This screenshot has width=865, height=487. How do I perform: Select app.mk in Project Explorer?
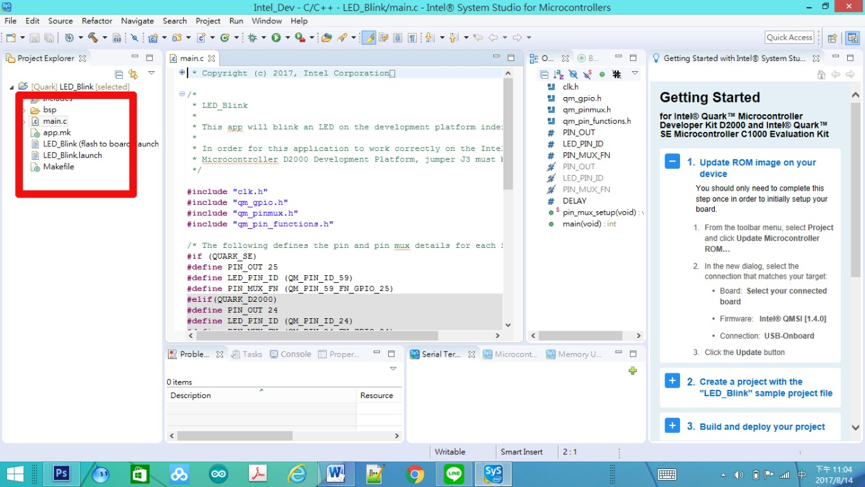pos(57,132)
